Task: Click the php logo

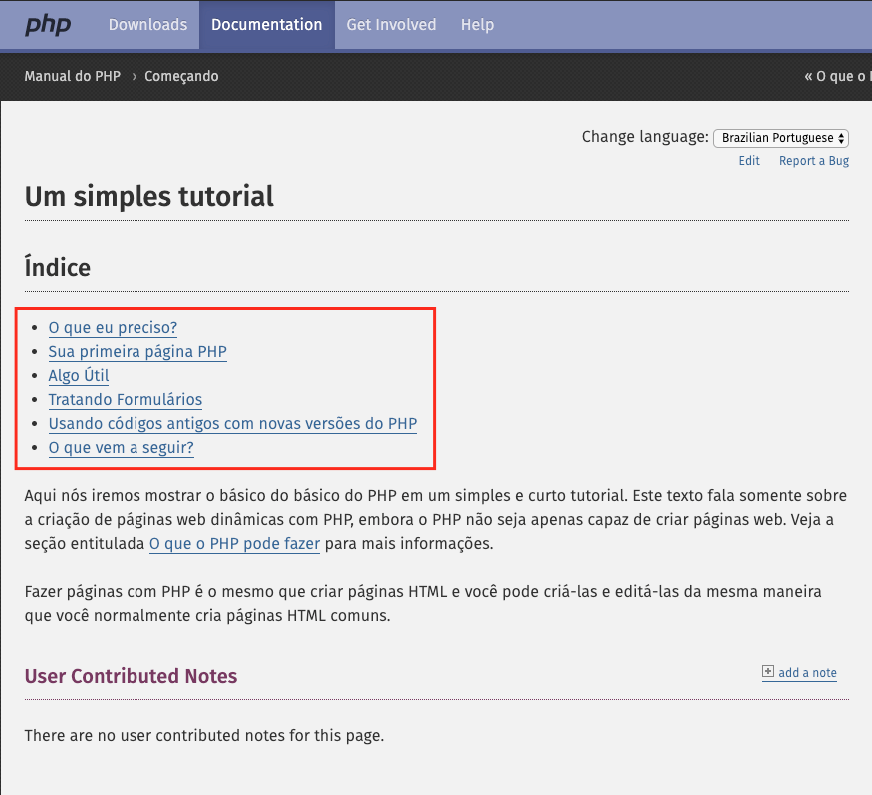Action: tap(48, 25)
